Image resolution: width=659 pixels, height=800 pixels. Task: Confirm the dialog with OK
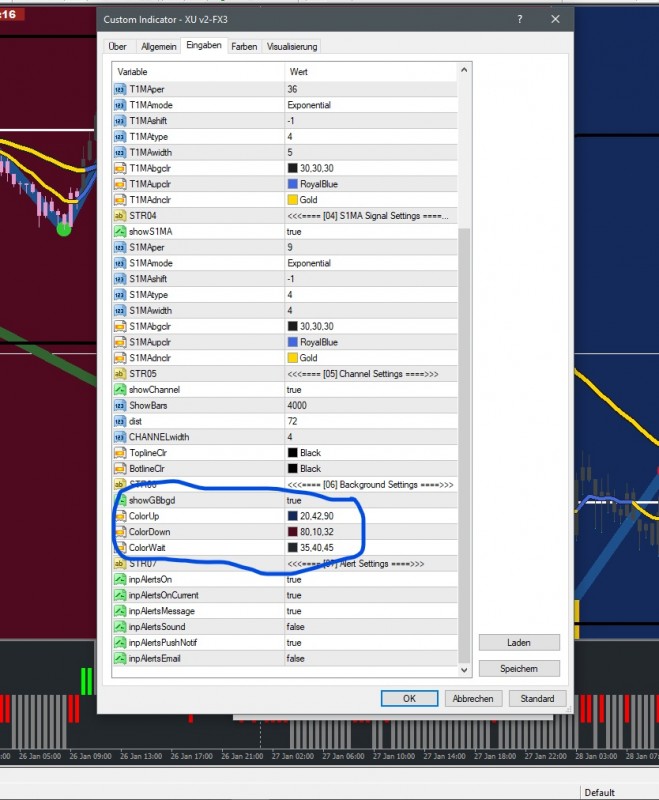(410, 698)
